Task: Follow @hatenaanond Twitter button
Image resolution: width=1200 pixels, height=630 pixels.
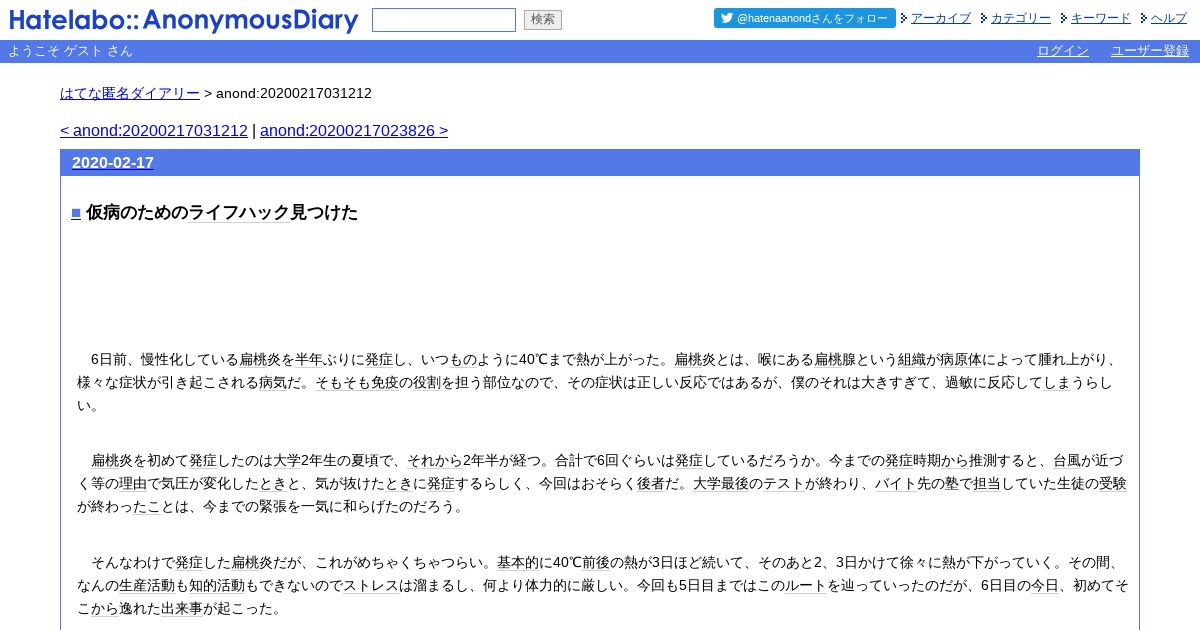Action: 805,18
